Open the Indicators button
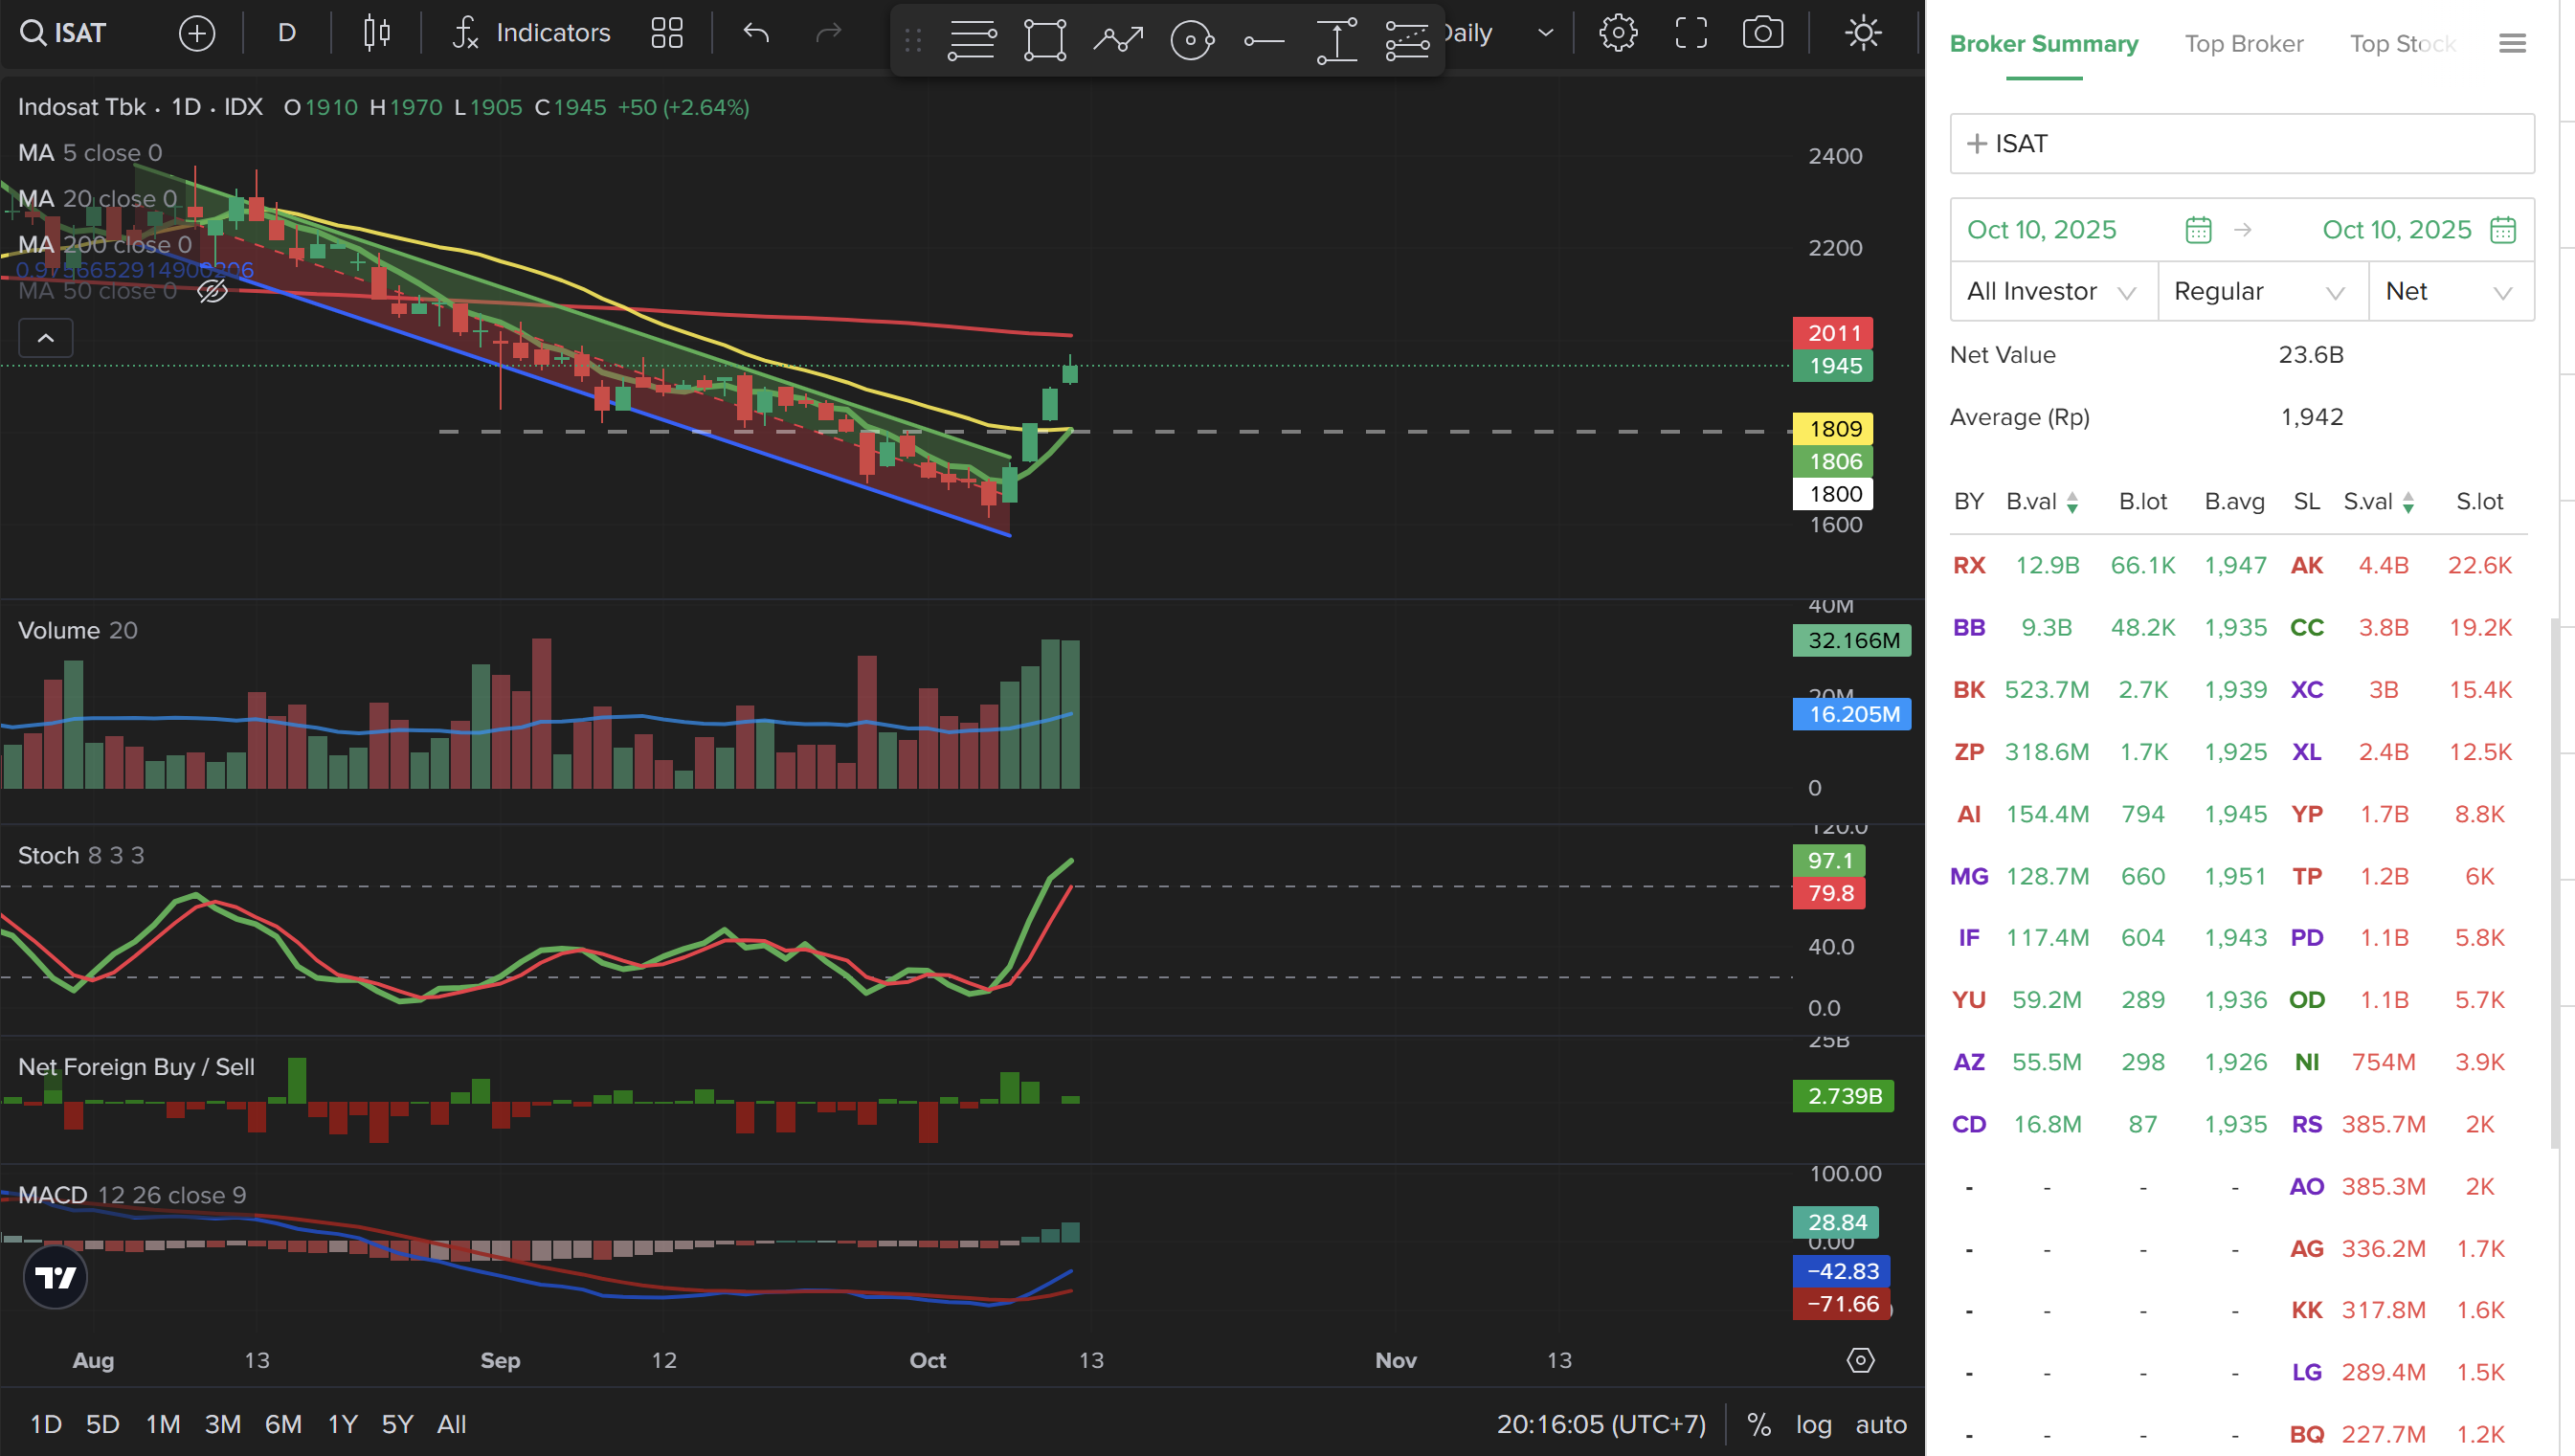The height and width of the screenshot is (1456, 2575). 531,33
